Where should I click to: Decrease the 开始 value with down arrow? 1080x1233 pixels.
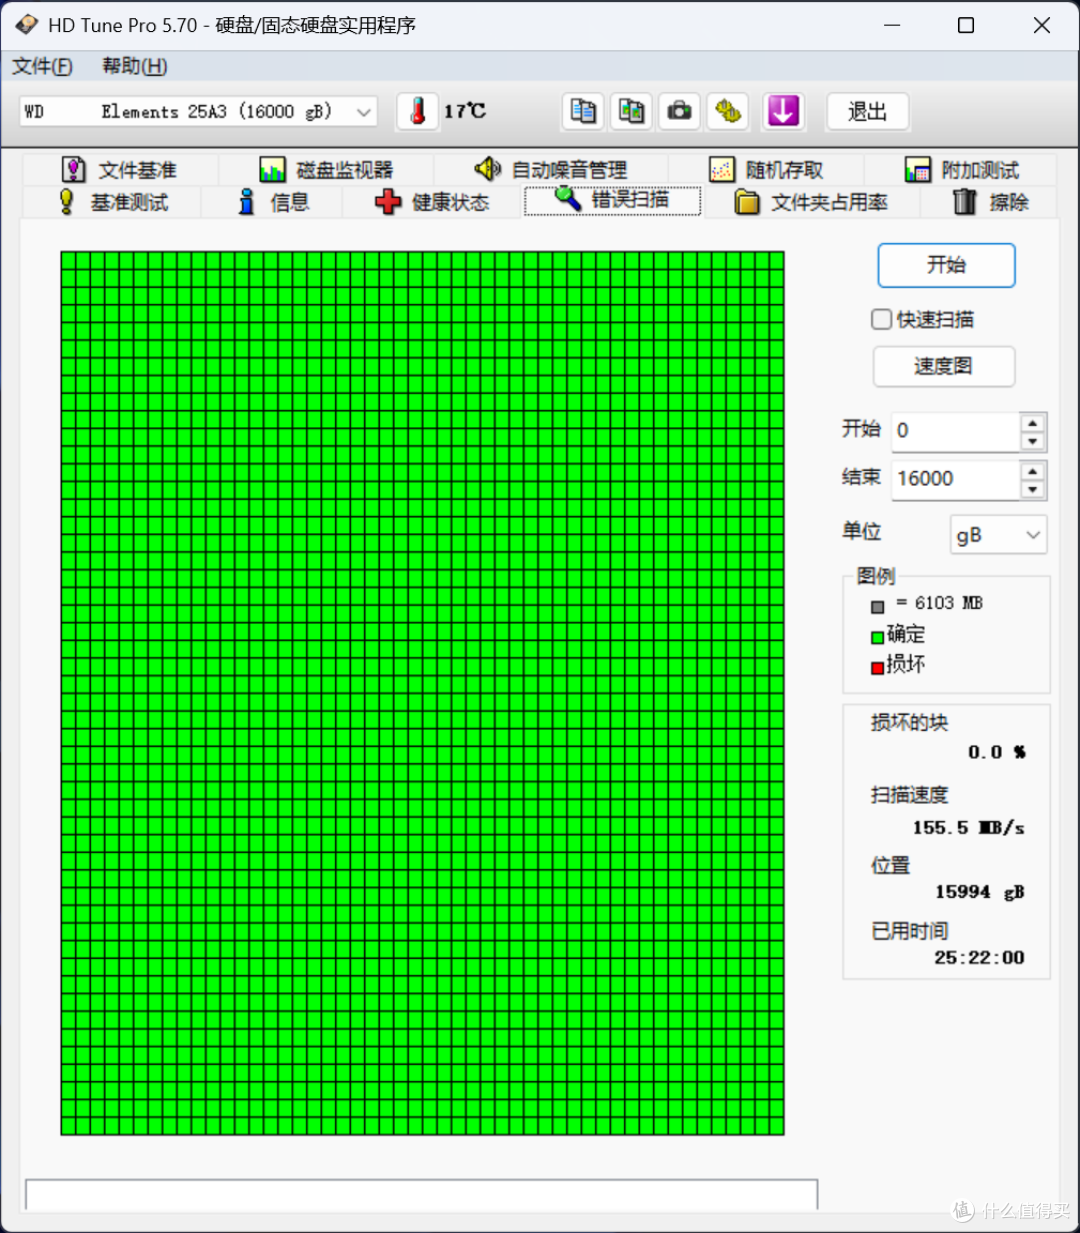coord(1033,441)
